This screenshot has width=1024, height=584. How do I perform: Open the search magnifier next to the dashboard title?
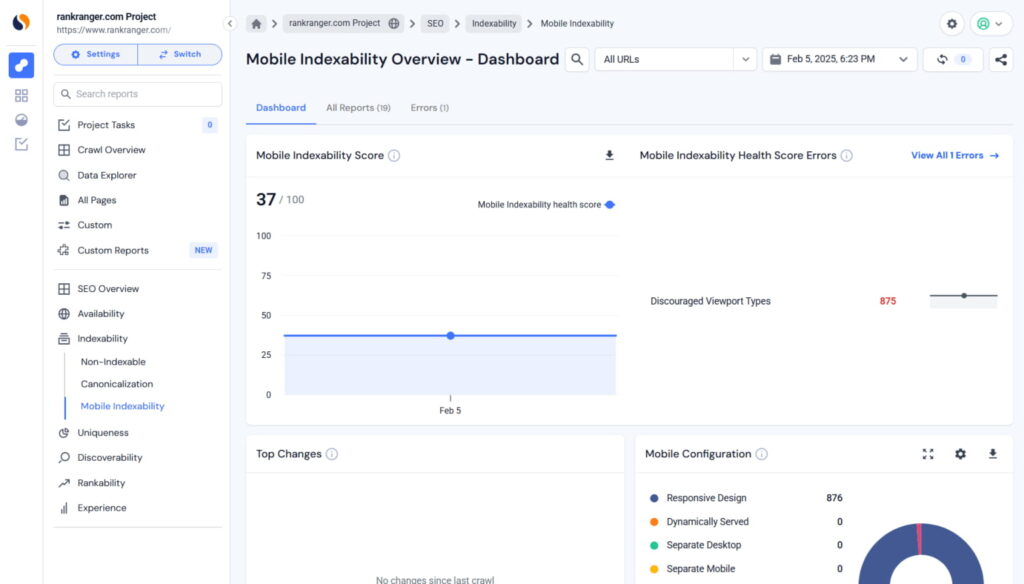click(x=577, y=60)
